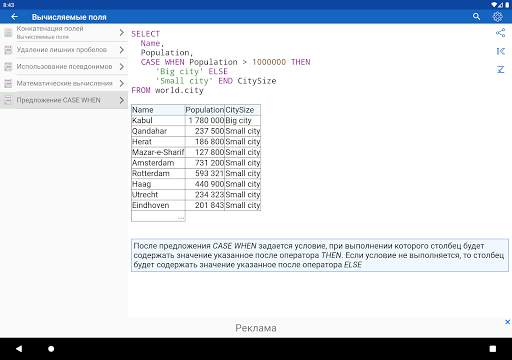Tap the share icon beside the query
The image size is (512, 360).
[500, 33]
